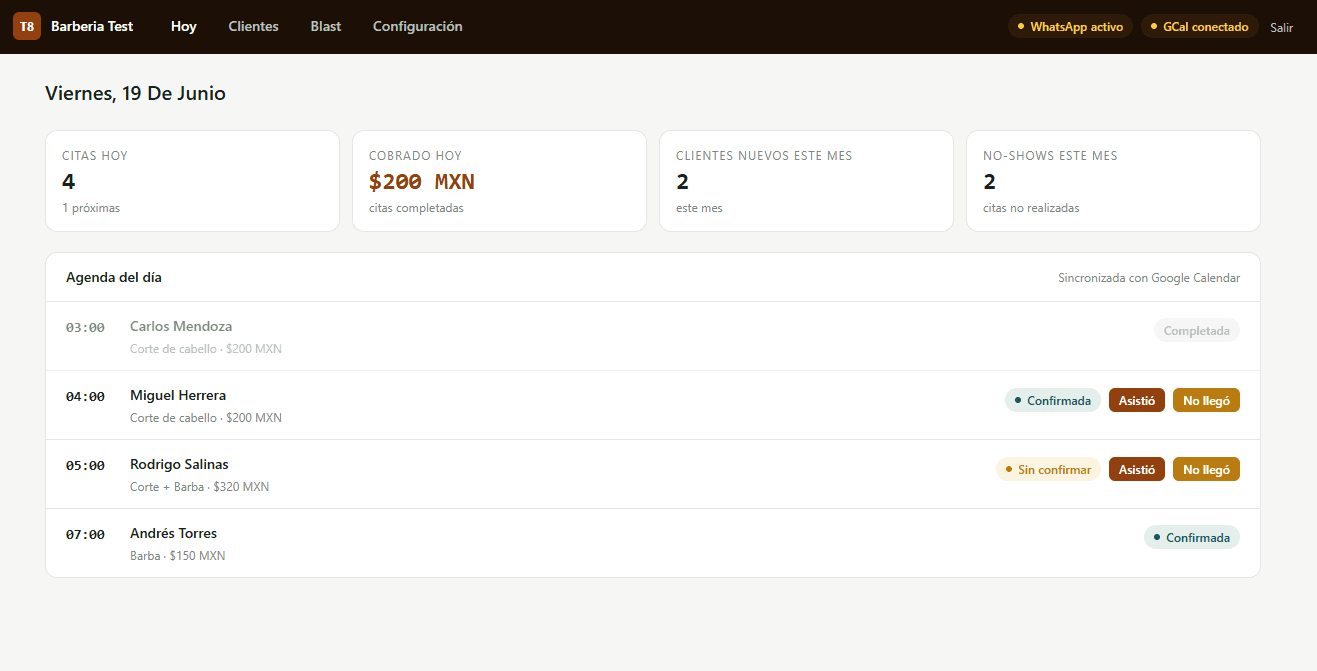1317x671 pixels.
Task: Select the Miguel Herrera client name
Action: point(178,395)
